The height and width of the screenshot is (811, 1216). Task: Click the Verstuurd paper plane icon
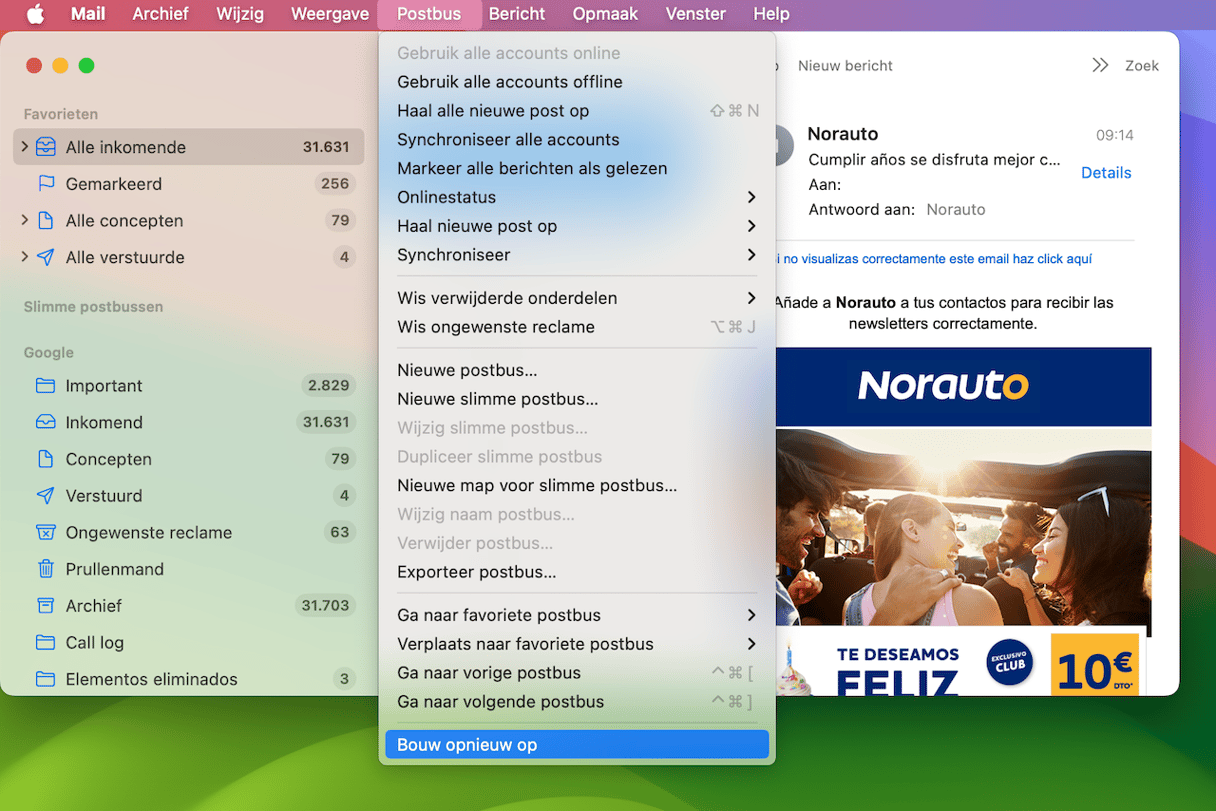tap(45, 496)
